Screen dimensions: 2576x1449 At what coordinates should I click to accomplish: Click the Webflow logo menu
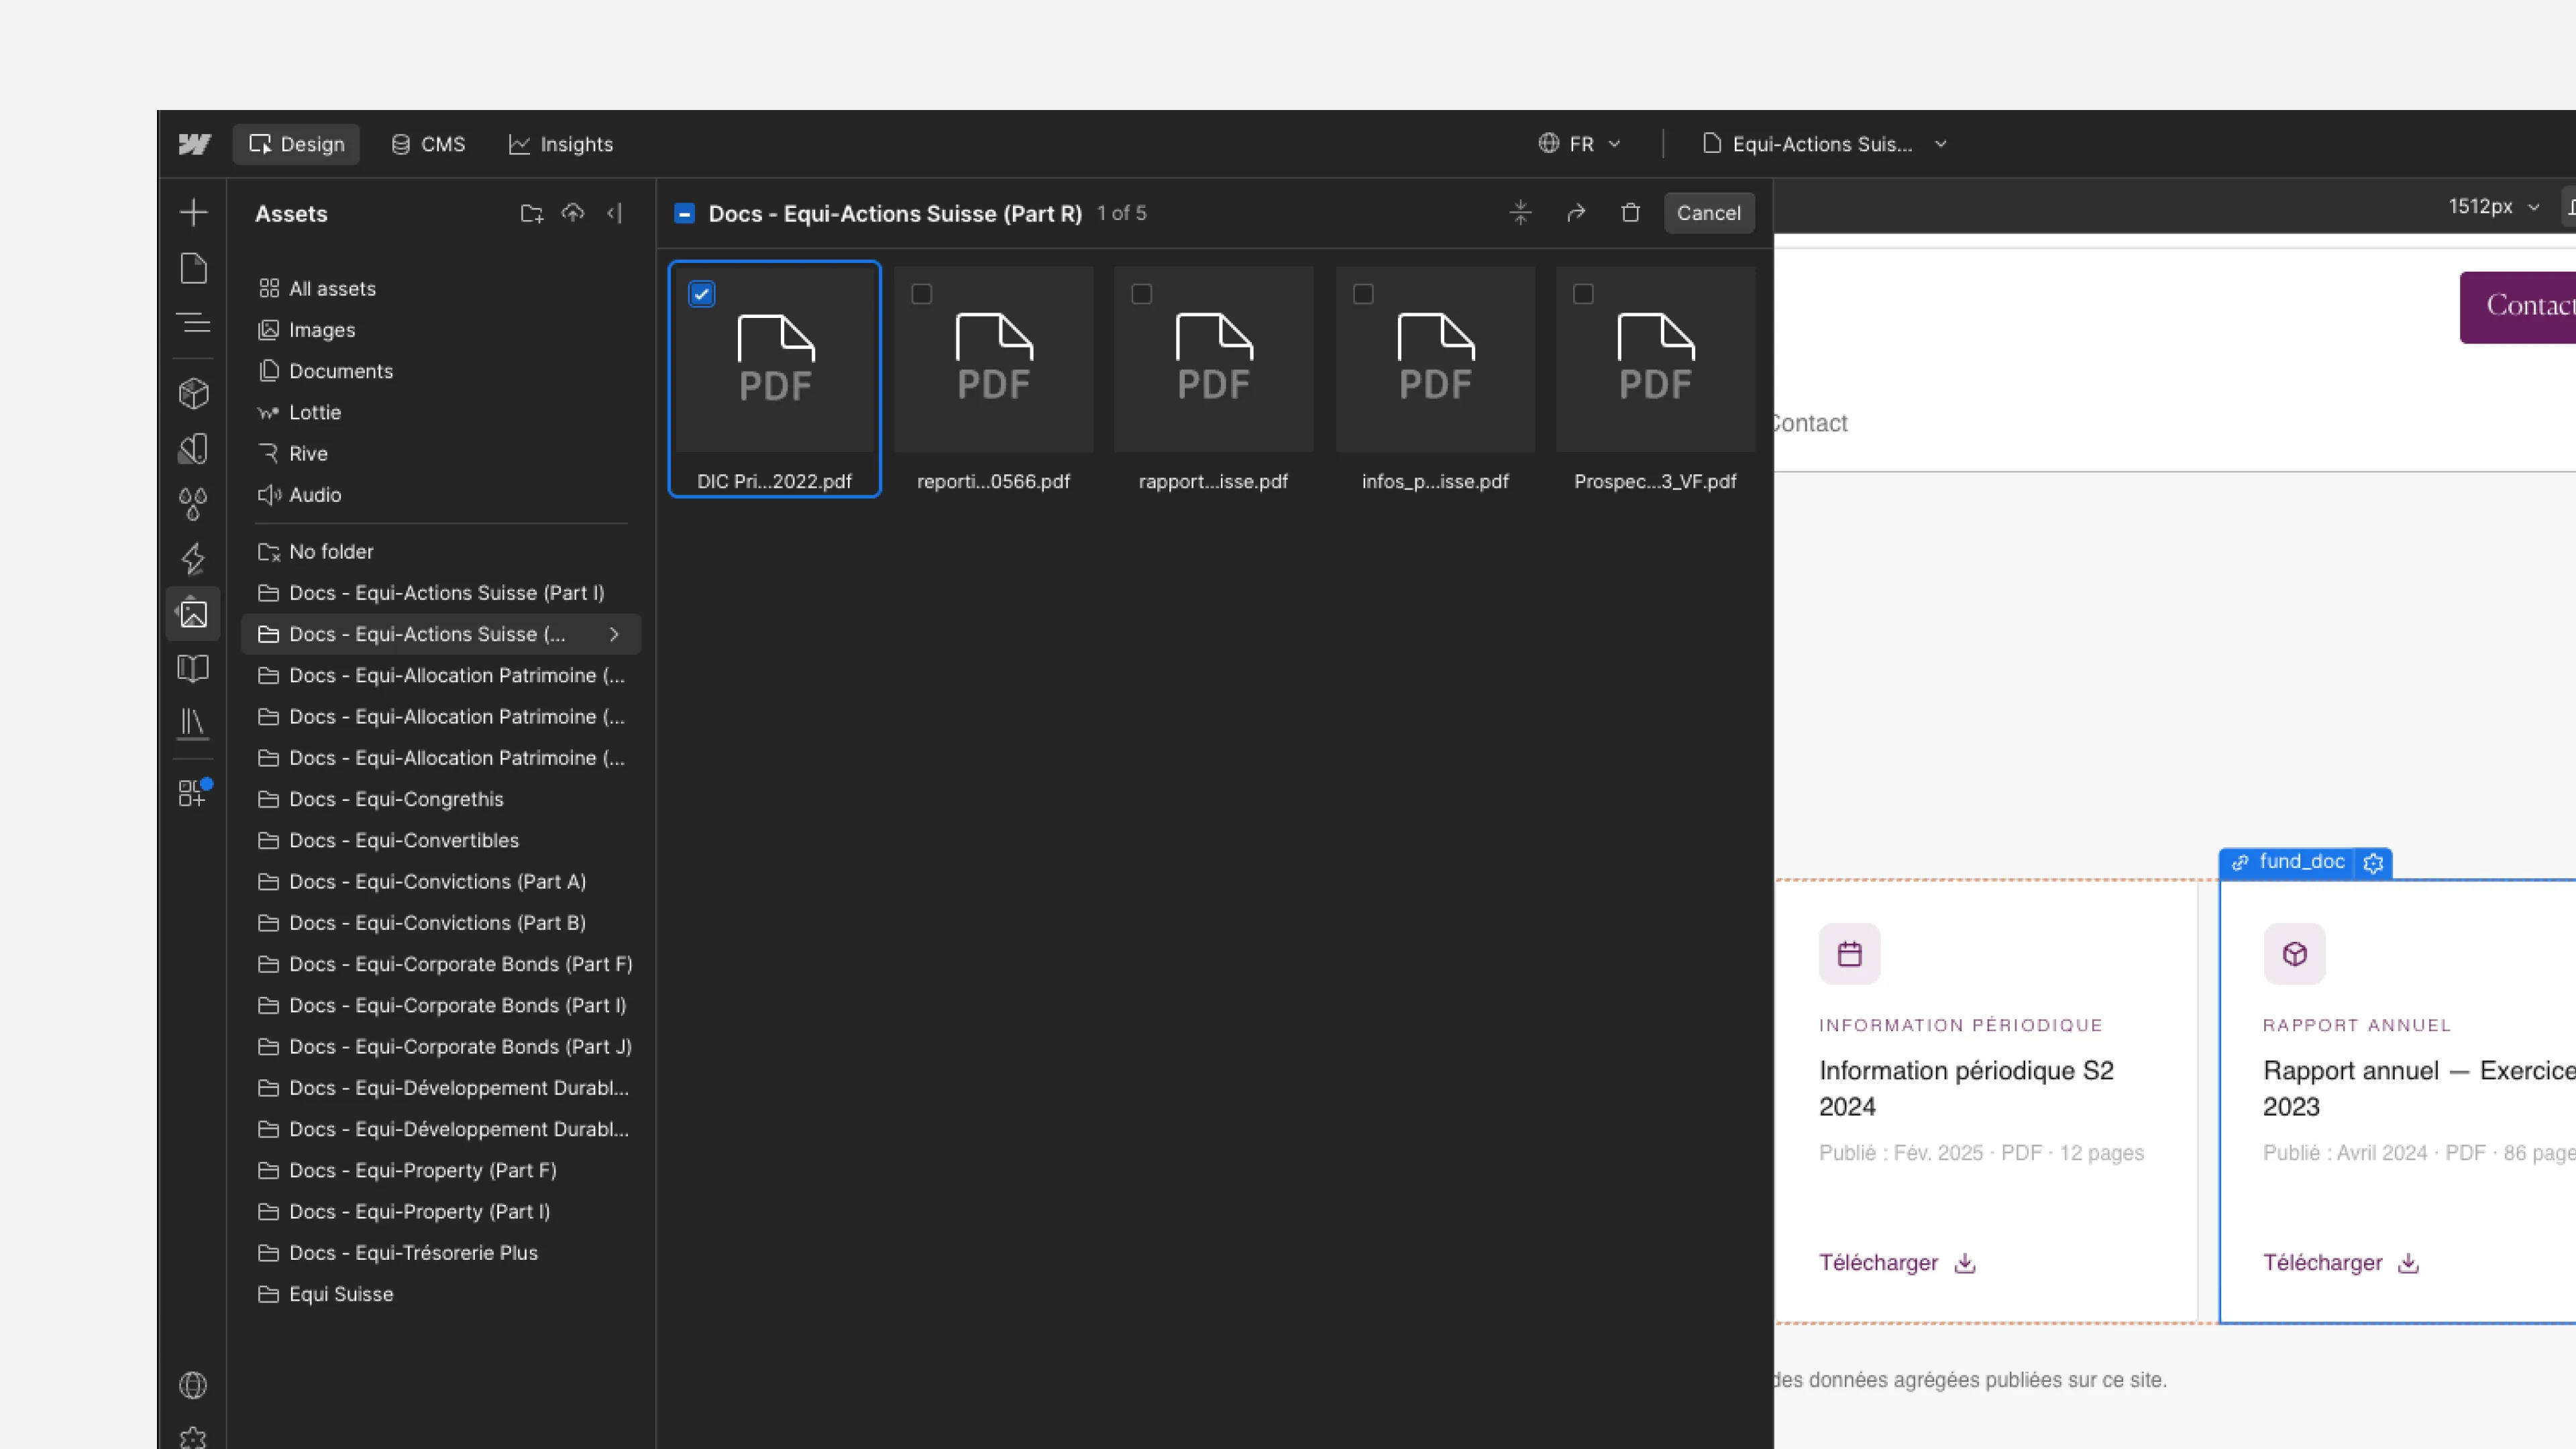click(194, 144)
